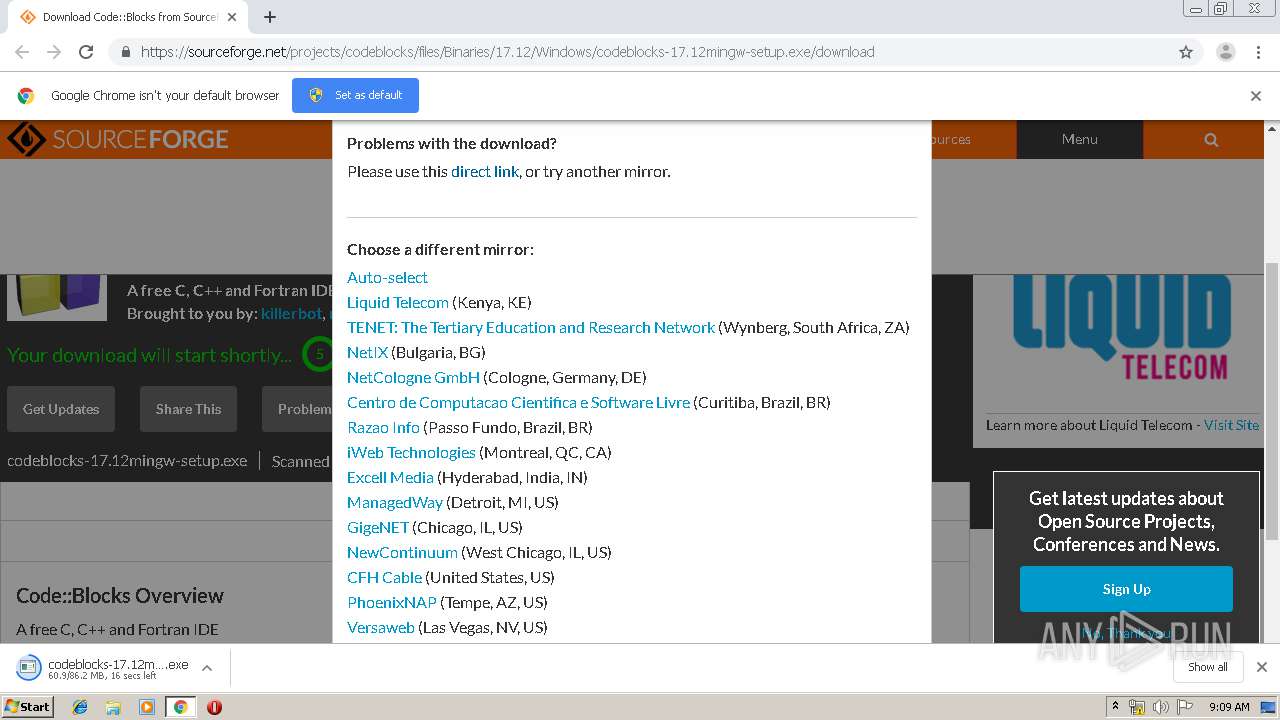Image resolution: width=1280 pixels, height=720 pixels.
Task: Open the killerbot author link
Action: (x=291, y=313)
